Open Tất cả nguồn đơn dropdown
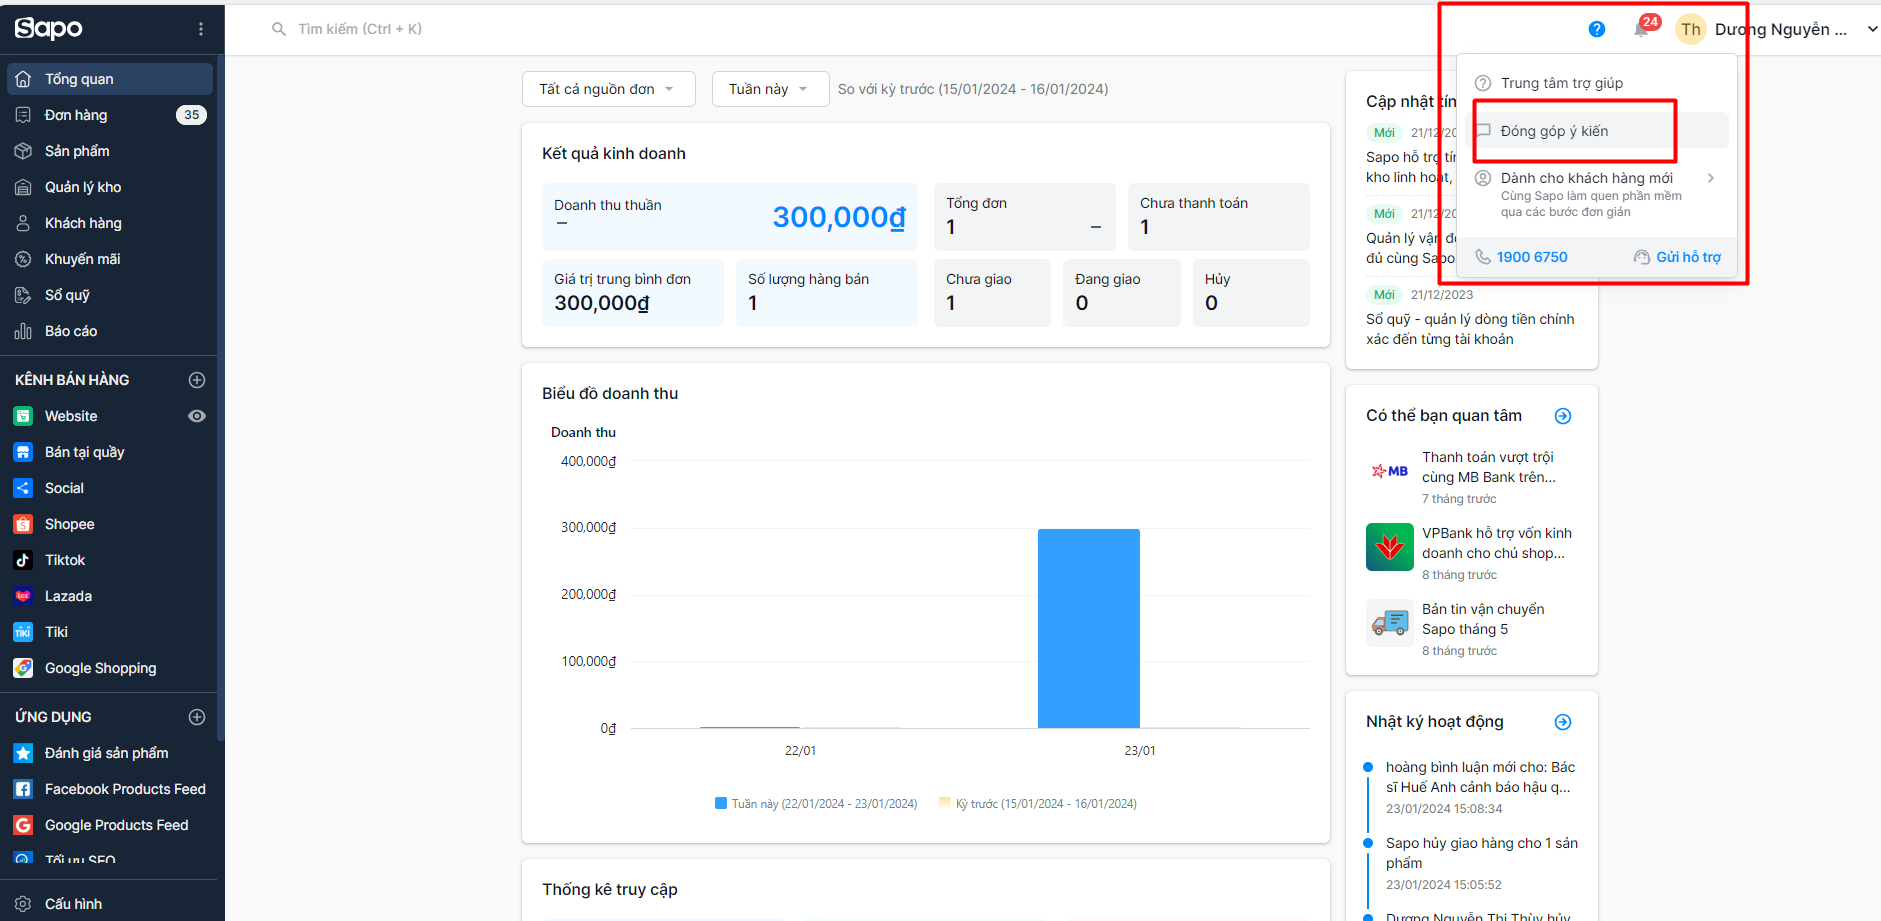 (x=609, y=89)
